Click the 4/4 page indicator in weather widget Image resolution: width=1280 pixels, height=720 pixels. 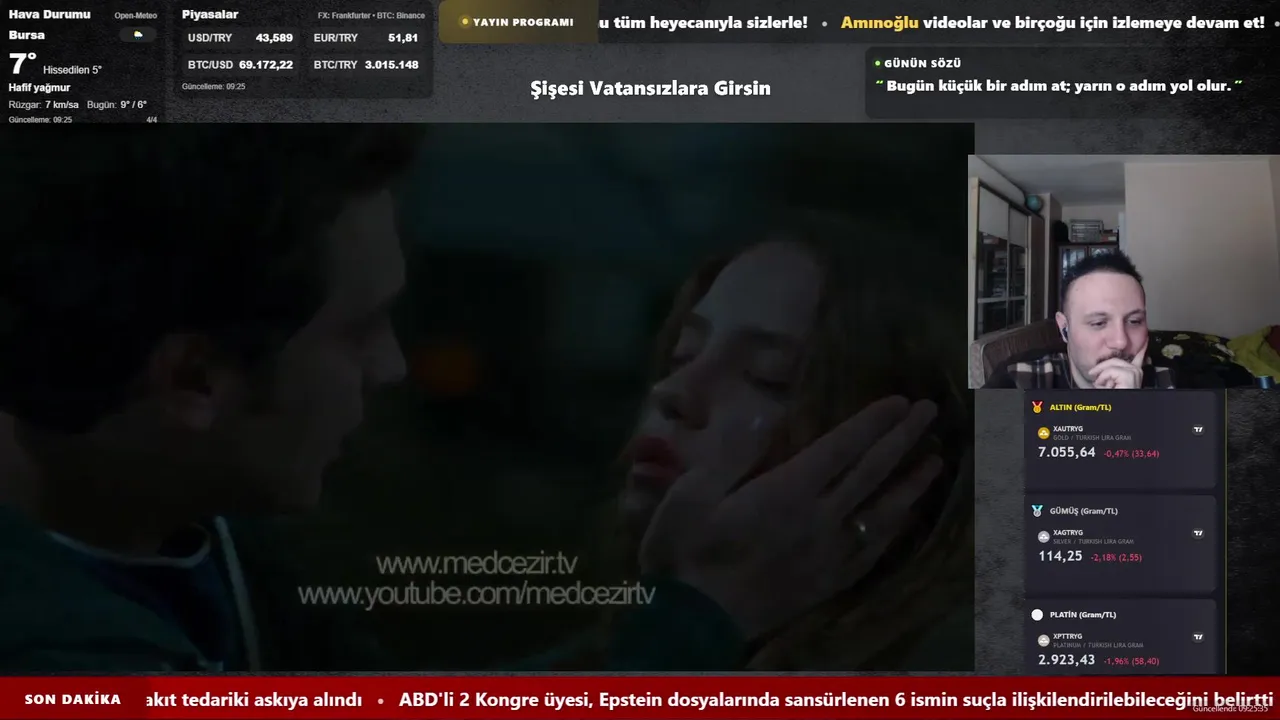(x=152, y=120)
